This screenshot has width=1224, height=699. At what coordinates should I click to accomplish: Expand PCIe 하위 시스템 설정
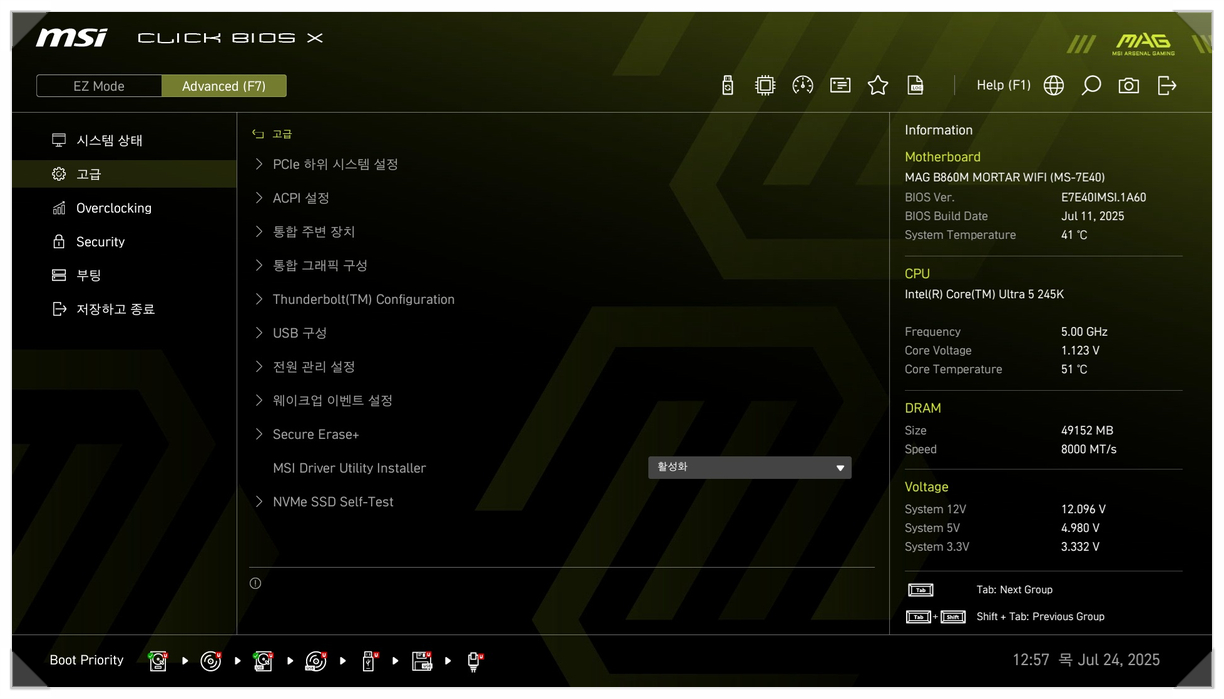tap(335, 164)
